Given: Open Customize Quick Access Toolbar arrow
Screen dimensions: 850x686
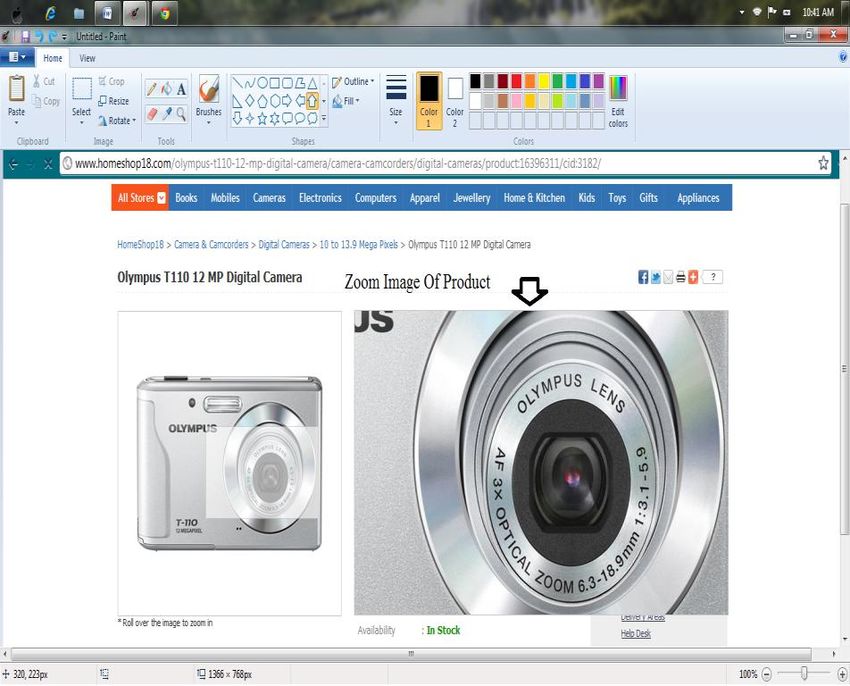Looking at the screenshot, I should (x=64, y=37).
